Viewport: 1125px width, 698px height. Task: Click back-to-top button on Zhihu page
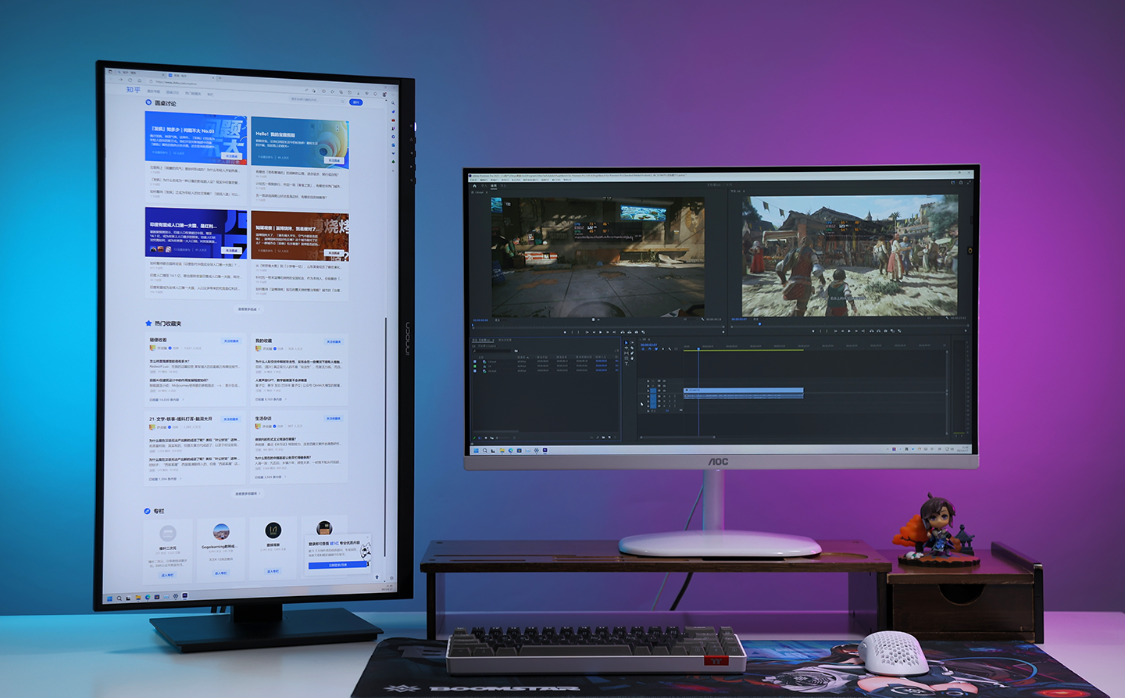pyautogui.click(x=377, y=577)
